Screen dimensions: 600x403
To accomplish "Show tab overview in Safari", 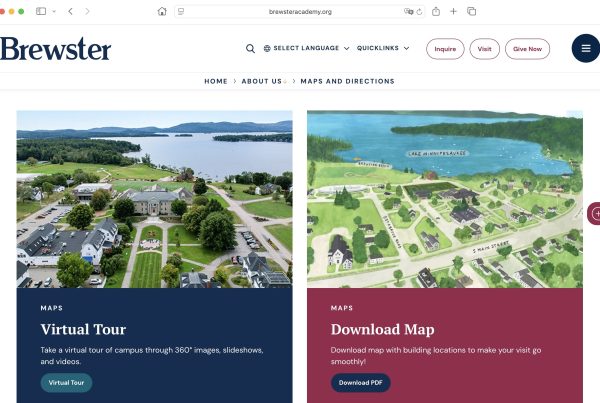I will click(x=471, y=11).
